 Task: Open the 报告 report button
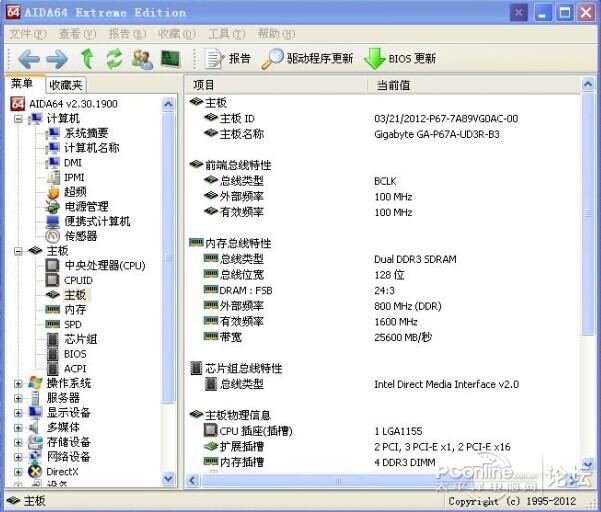[x=228, y=59]
